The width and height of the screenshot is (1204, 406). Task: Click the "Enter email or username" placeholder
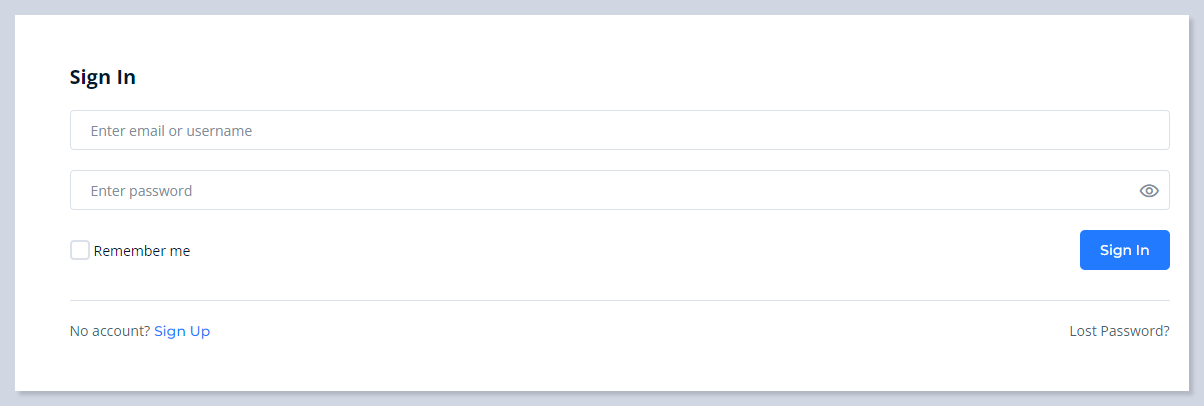click(171, 130)
